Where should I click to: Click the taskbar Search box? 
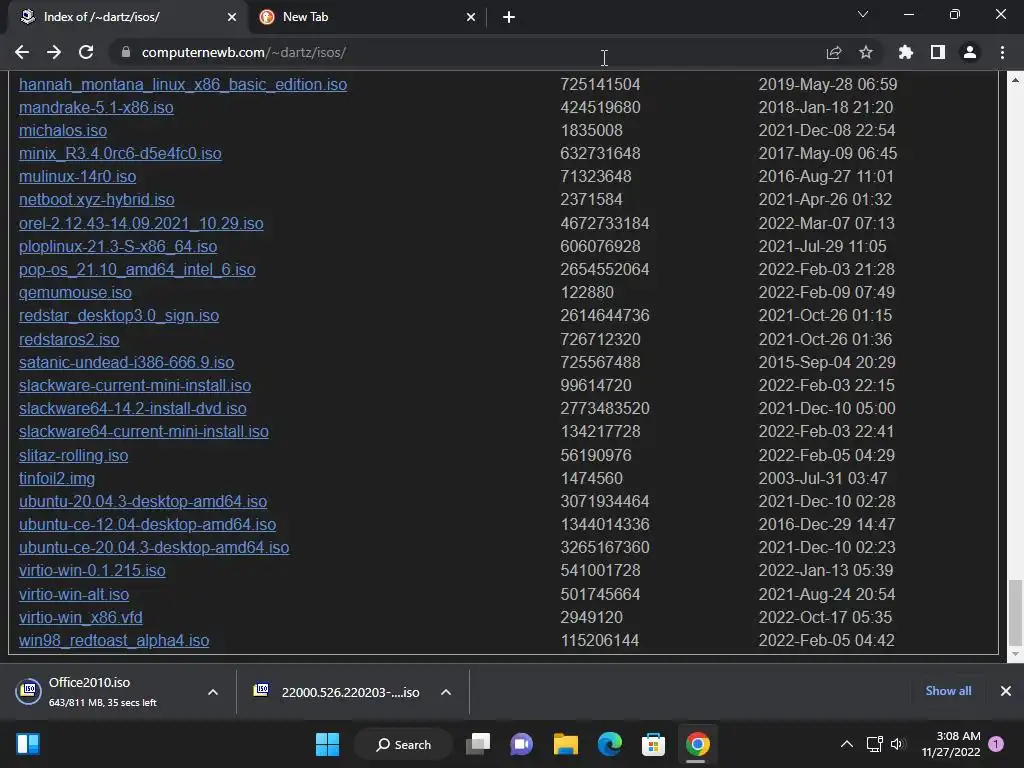404,744
